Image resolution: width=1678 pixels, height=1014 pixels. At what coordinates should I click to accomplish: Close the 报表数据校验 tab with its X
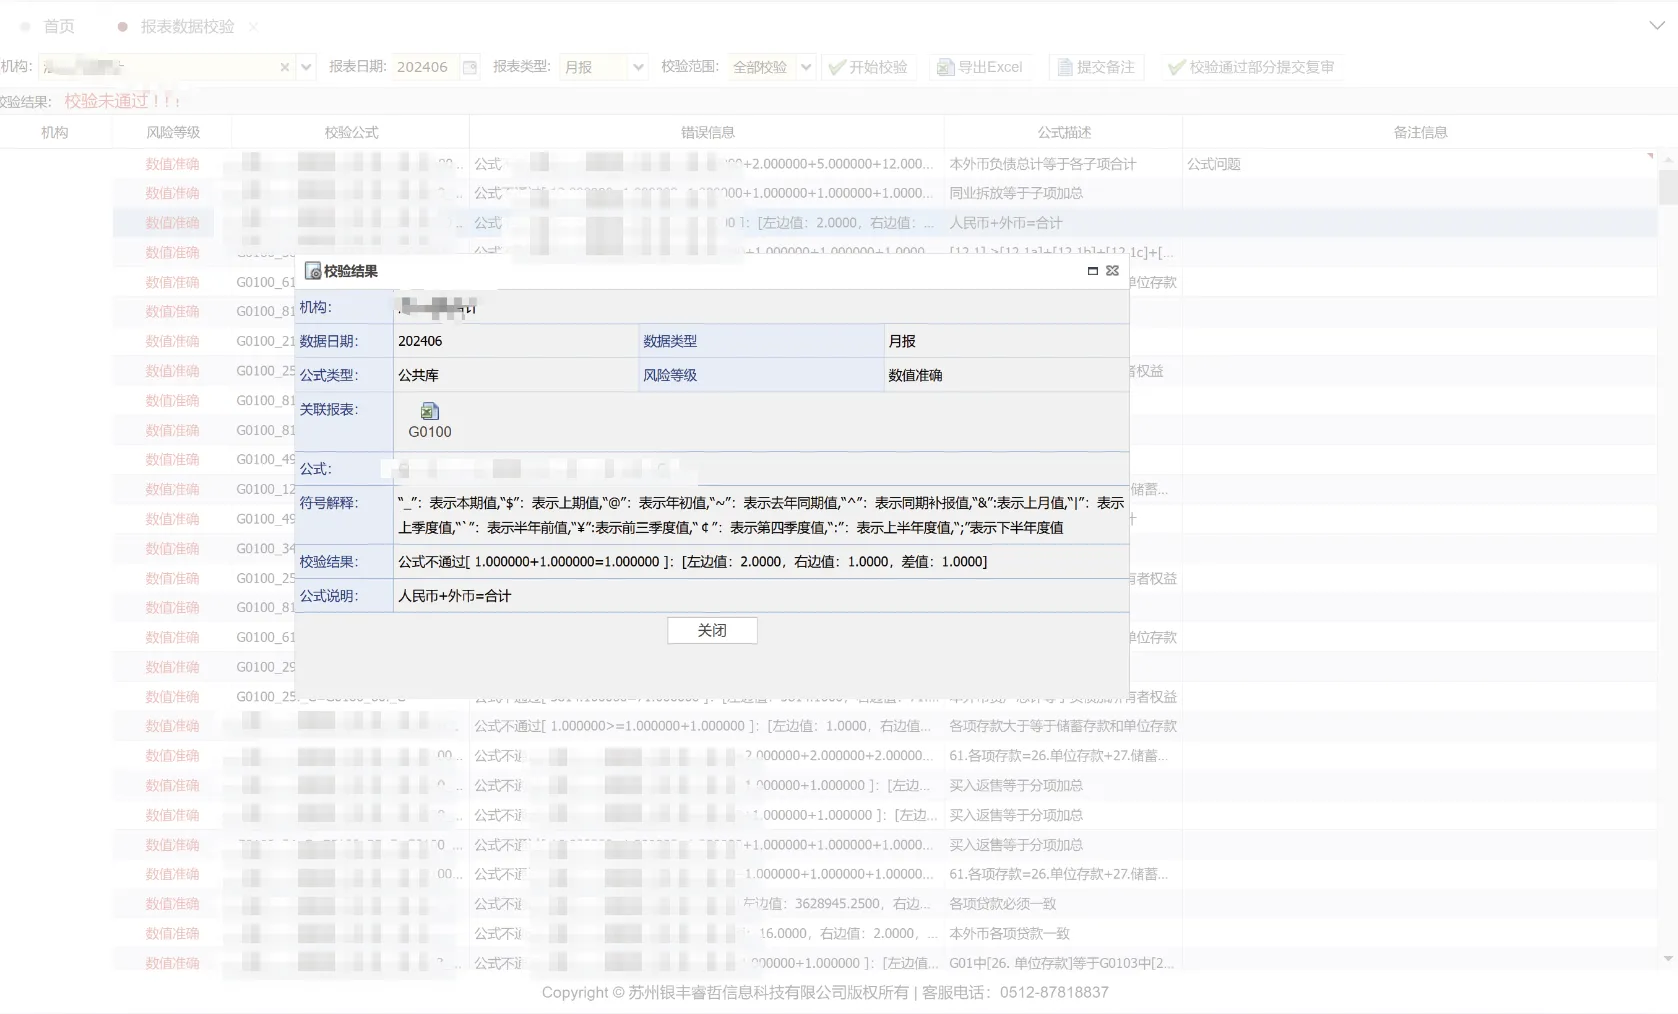[x=253, y=26]
